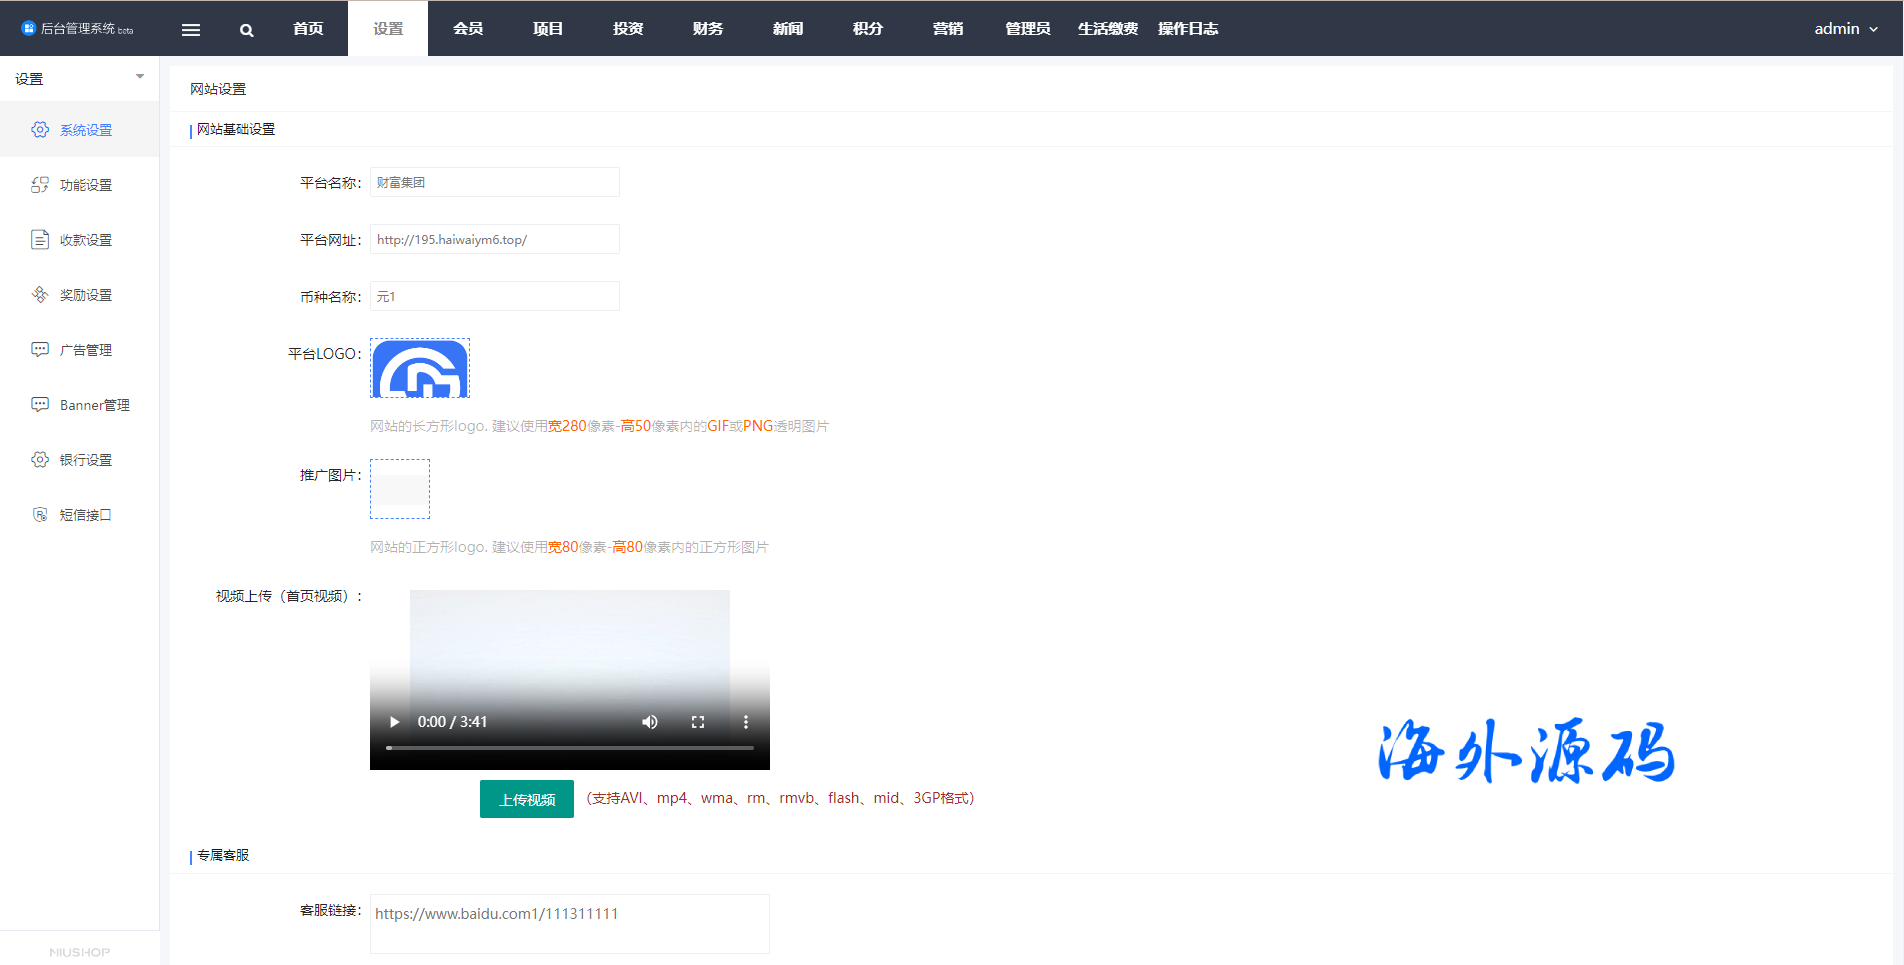
Task: Open 短信接口 icon in sidebar
Action: click(40, 515)
